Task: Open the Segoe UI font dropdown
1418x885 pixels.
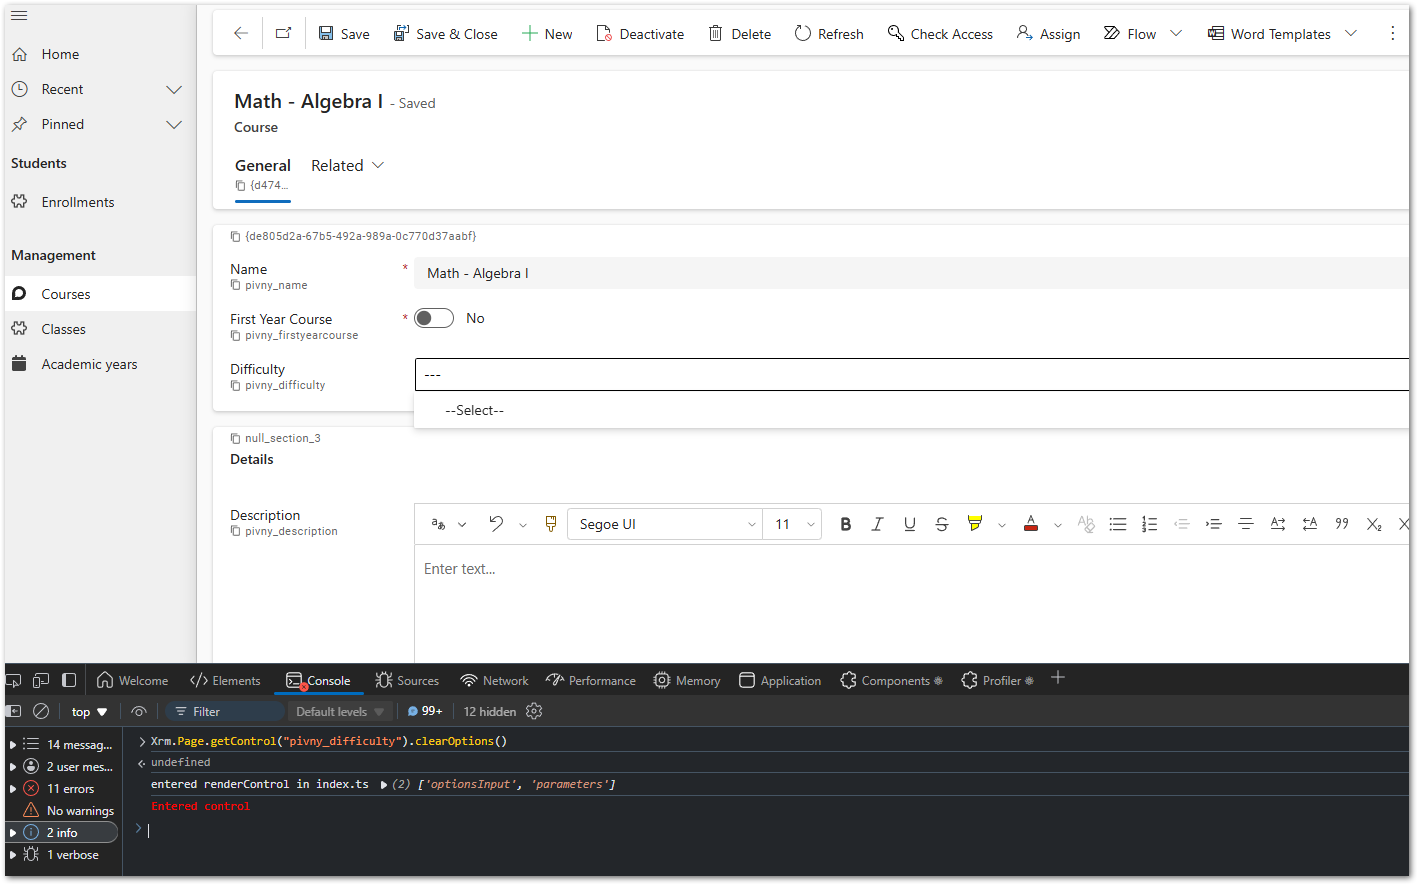Action: [x=665, y=524]
